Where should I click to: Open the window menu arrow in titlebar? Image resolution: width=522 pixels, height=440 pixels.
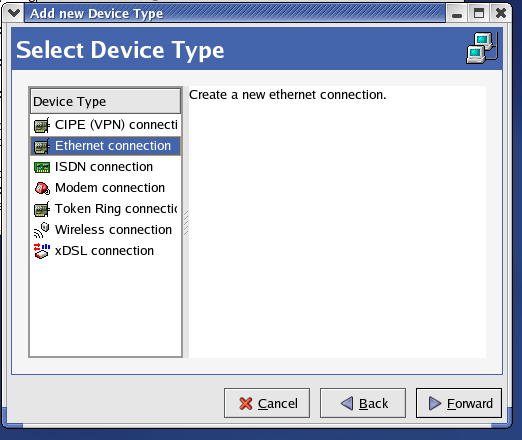(x=13, y=13)
